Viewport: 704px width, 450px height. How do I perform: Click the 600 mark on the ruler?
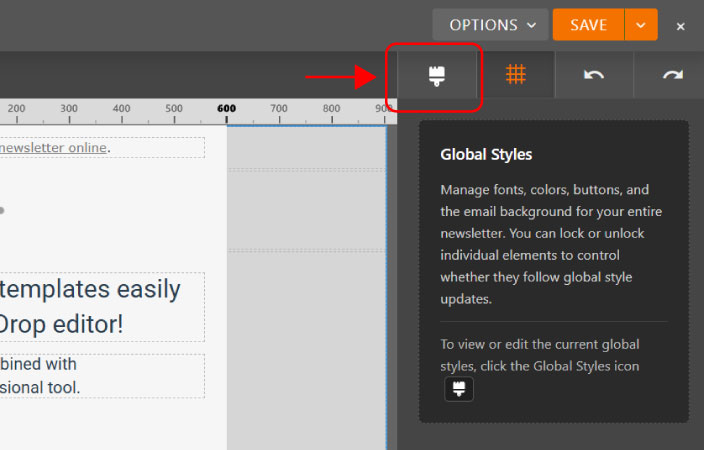coord(226,108)
